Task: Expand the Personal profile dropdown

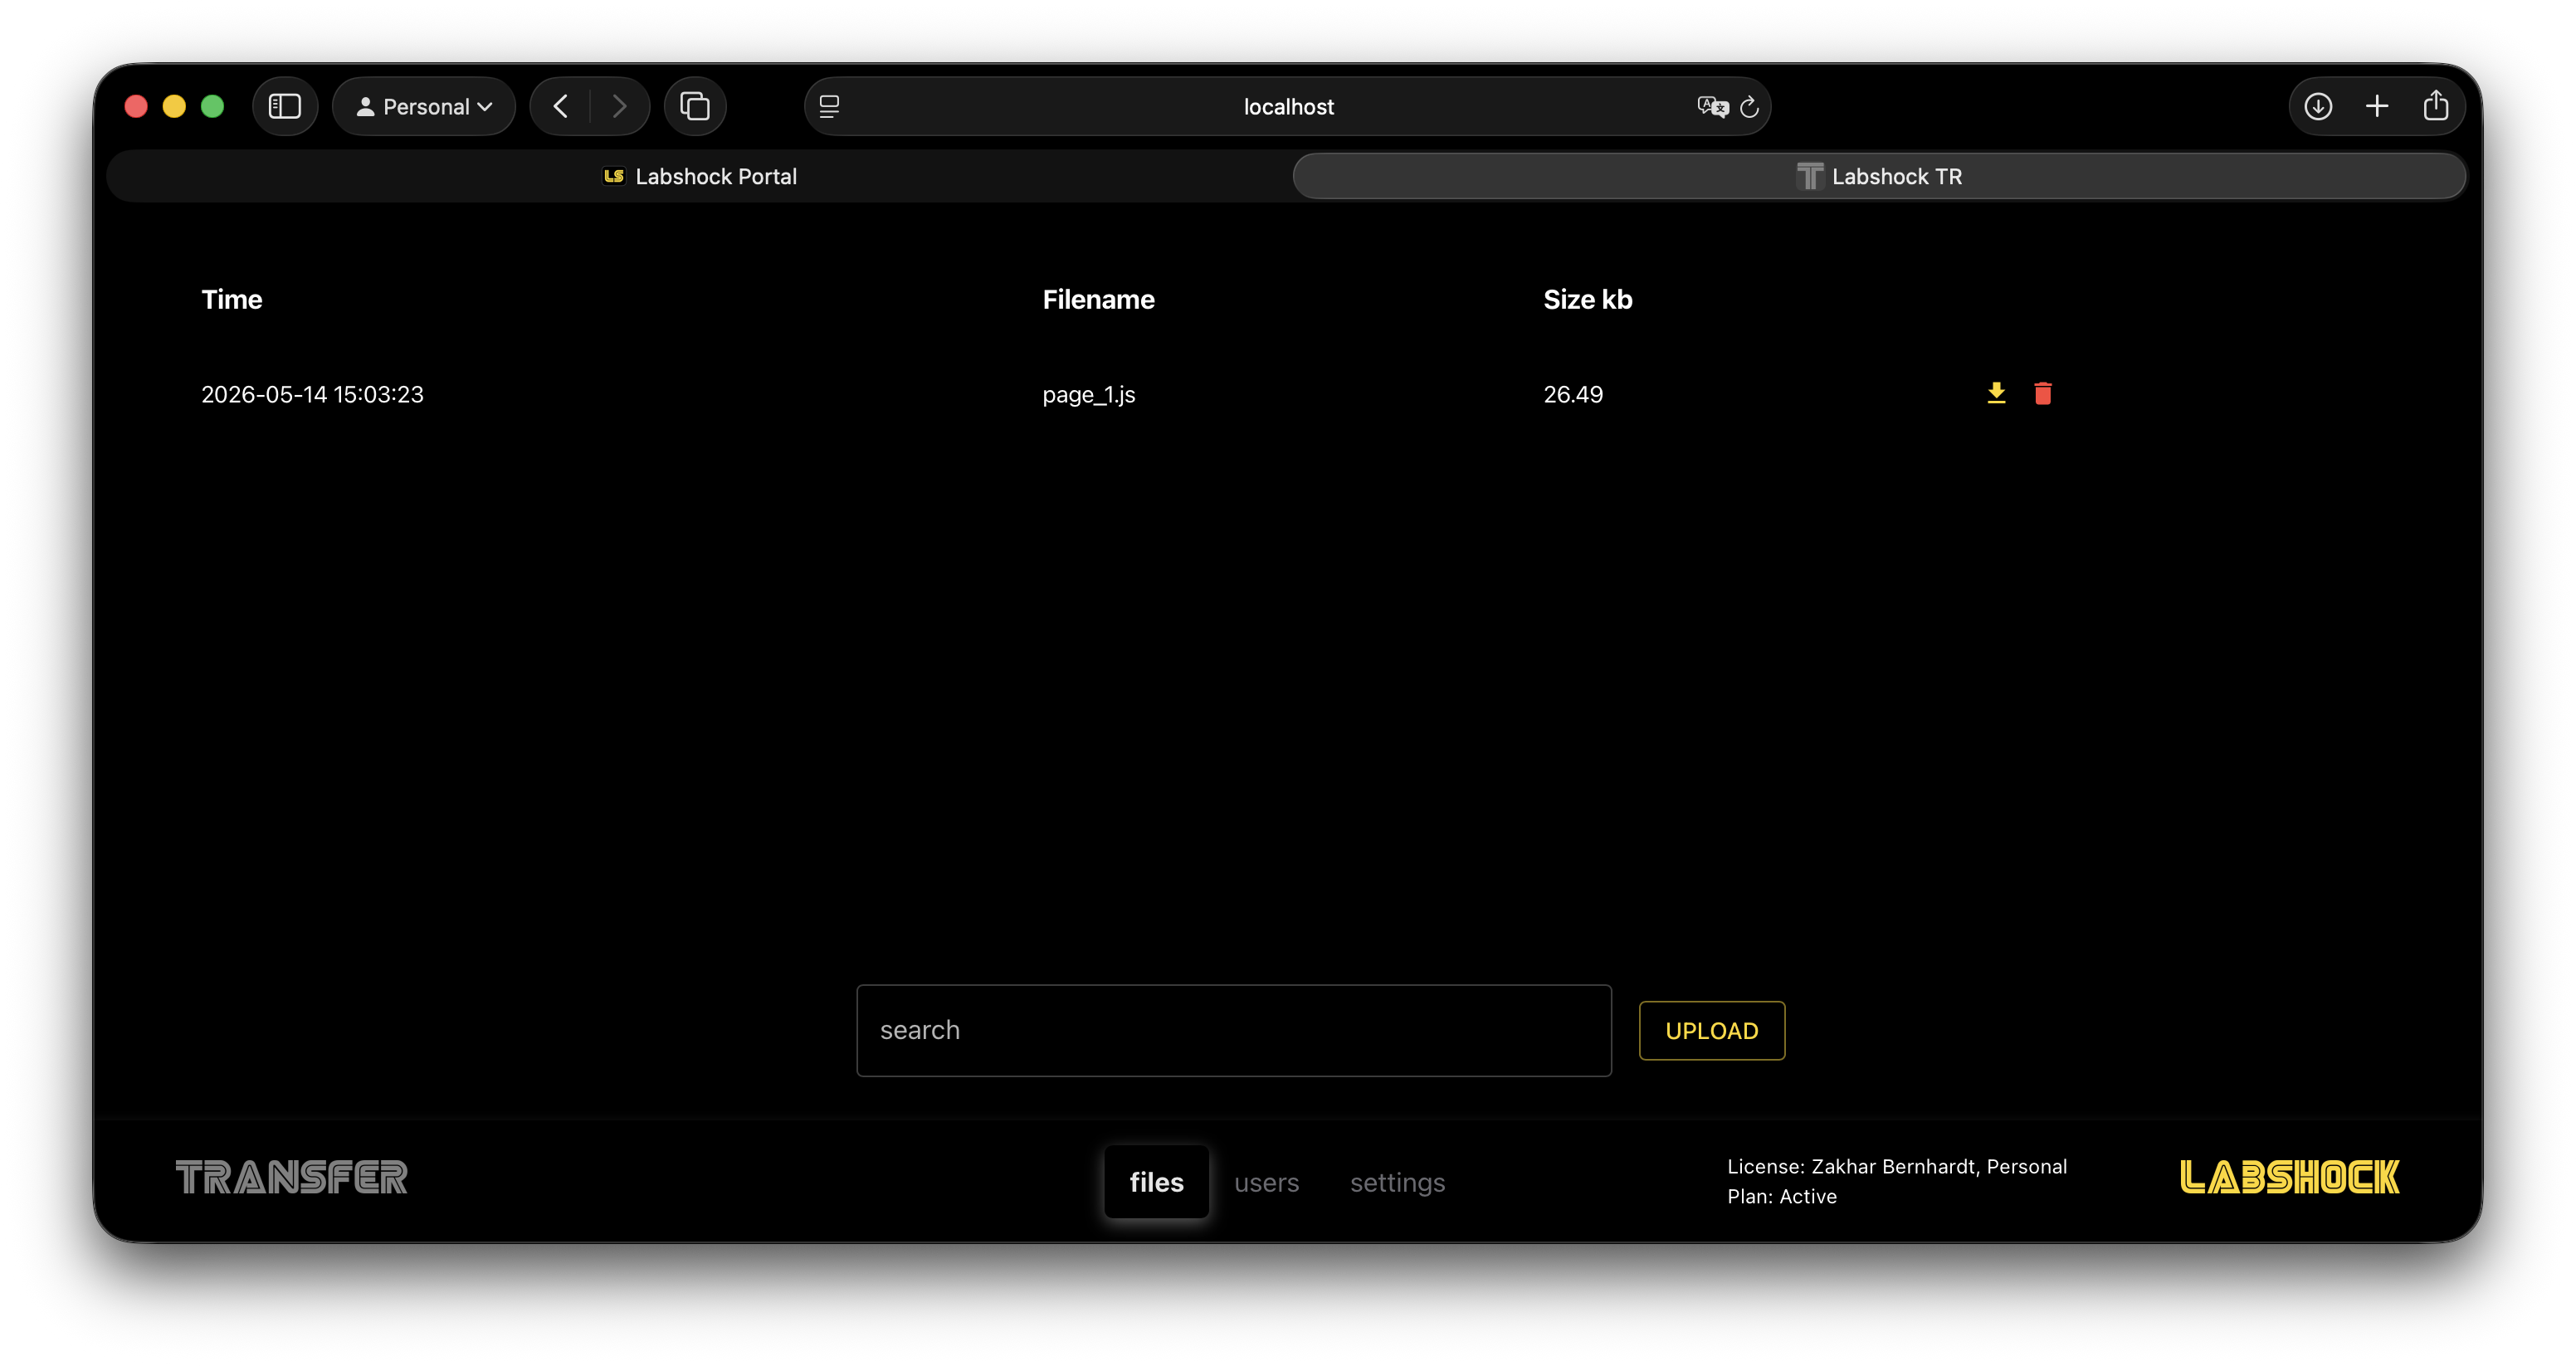Action: click(x=424, y=106)
